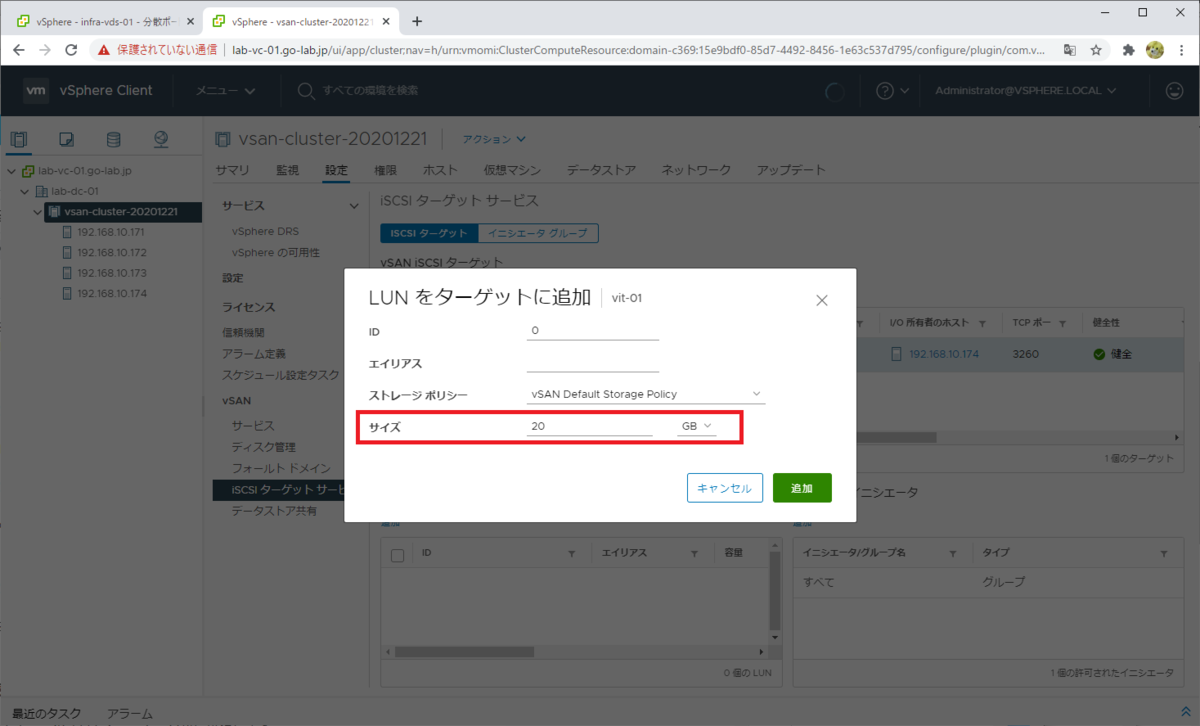Click the vm logo in header
The height and width of the screenshot is (726, 1200).
pos(36,91)
